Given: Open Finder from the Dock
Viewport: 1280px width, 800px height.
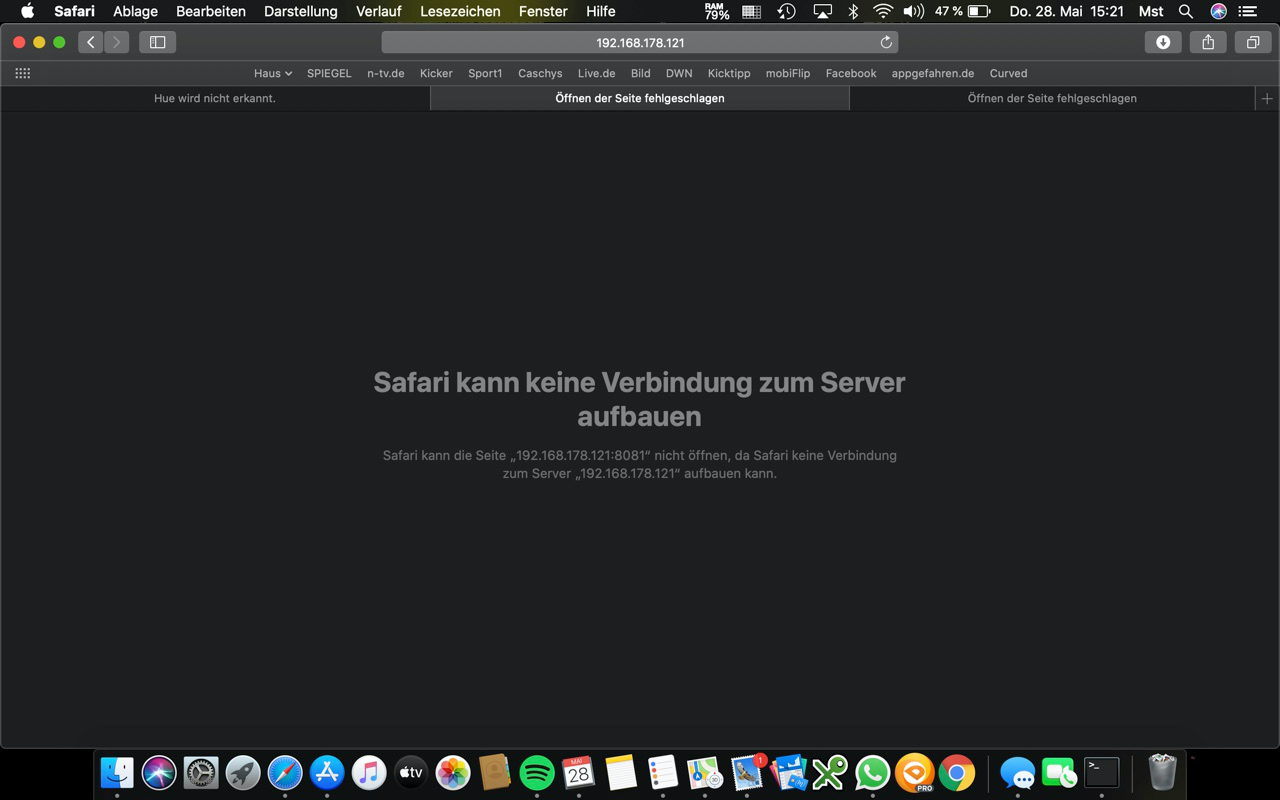Looking at the screenshot, I should pyautogui.click(x=117, y=773).
